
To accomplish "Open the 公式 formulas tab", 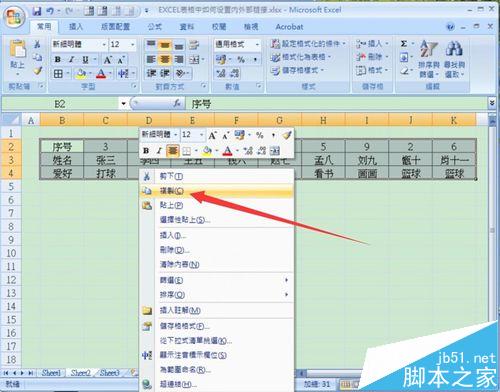I will click(154, 27).
